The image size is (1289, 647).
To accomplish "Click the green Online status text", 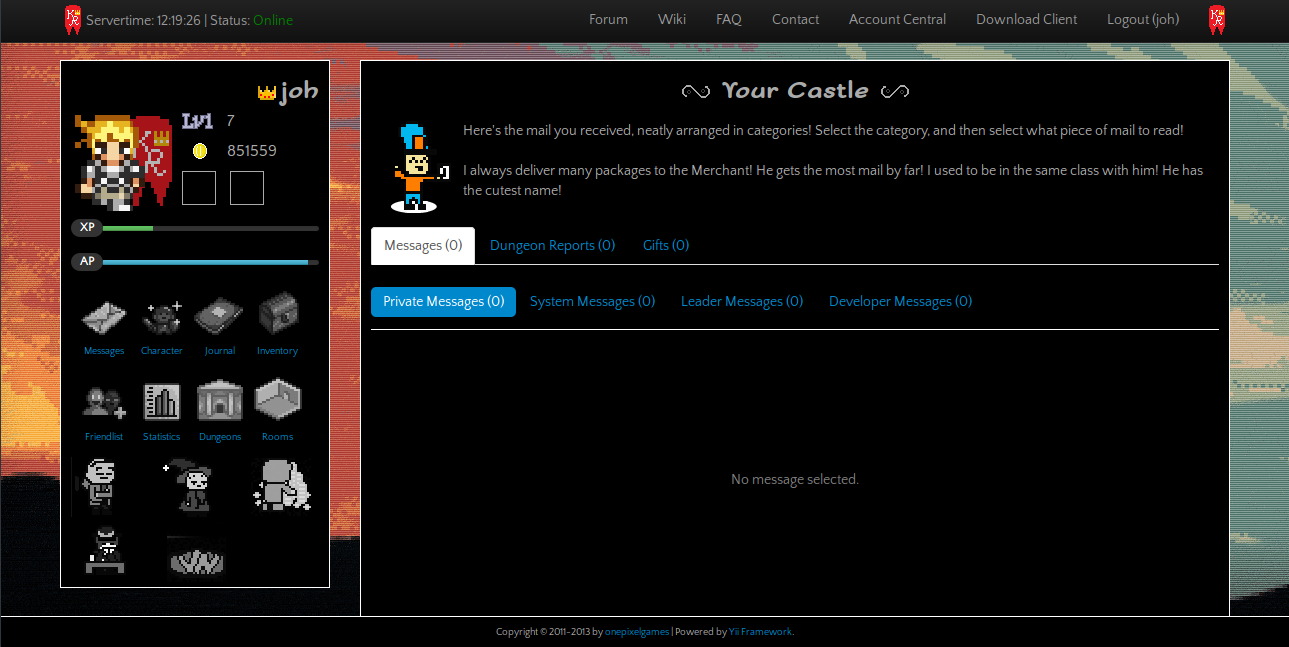I will pyautogui.click(x=273, y=20).
